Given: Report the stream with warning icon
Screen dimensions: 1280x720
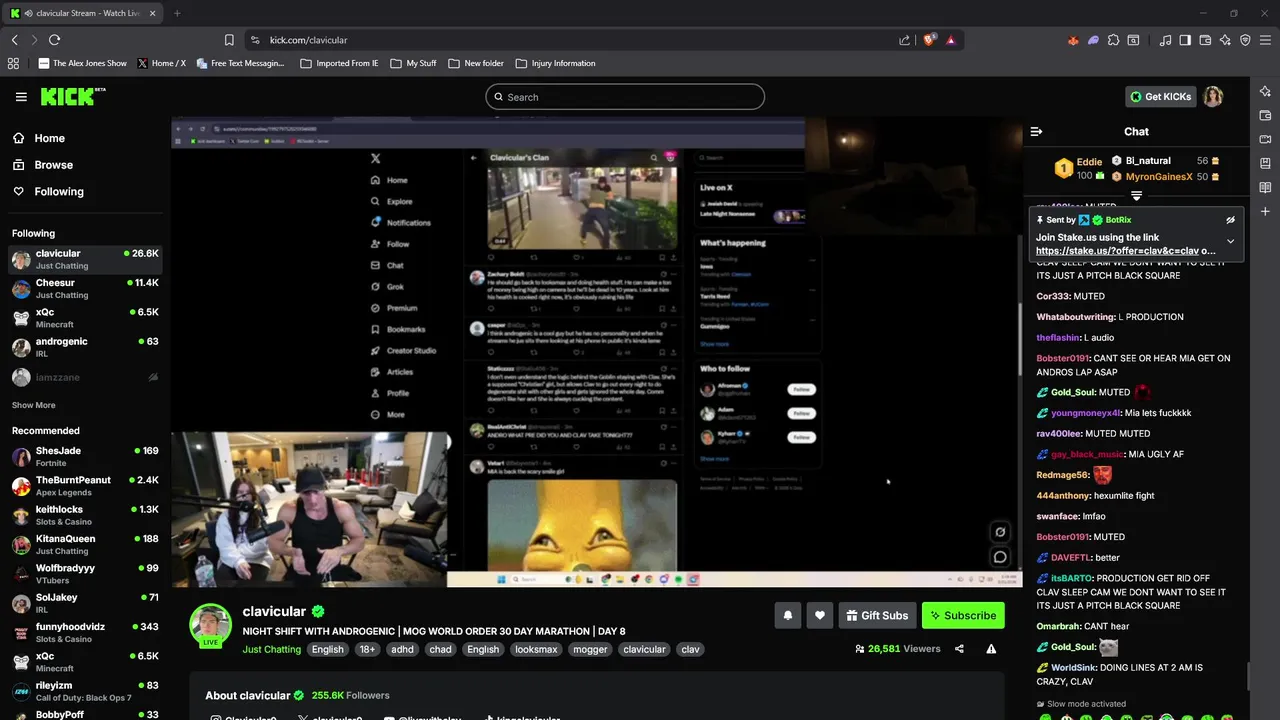Looking at the screenshot, I should tap(991, 649).
